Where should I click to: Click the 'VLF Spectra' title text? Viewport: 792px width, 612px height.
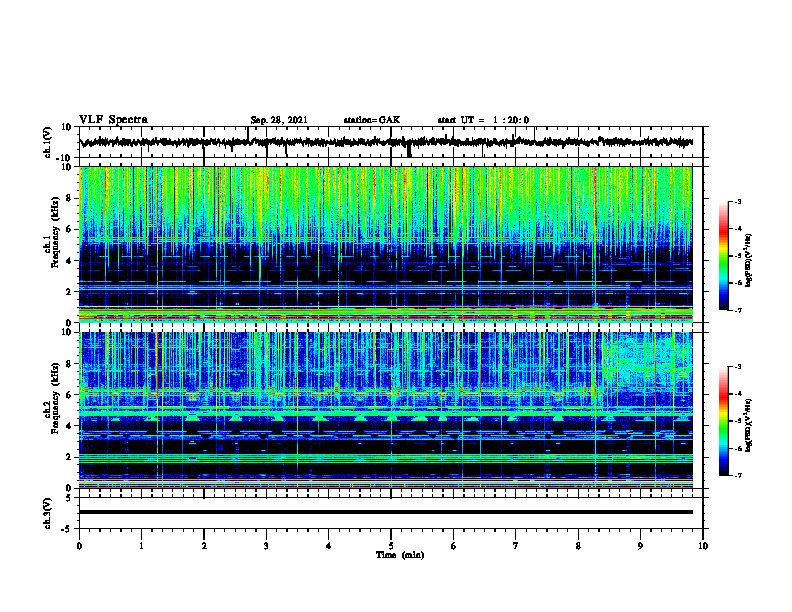click(113, 120)
